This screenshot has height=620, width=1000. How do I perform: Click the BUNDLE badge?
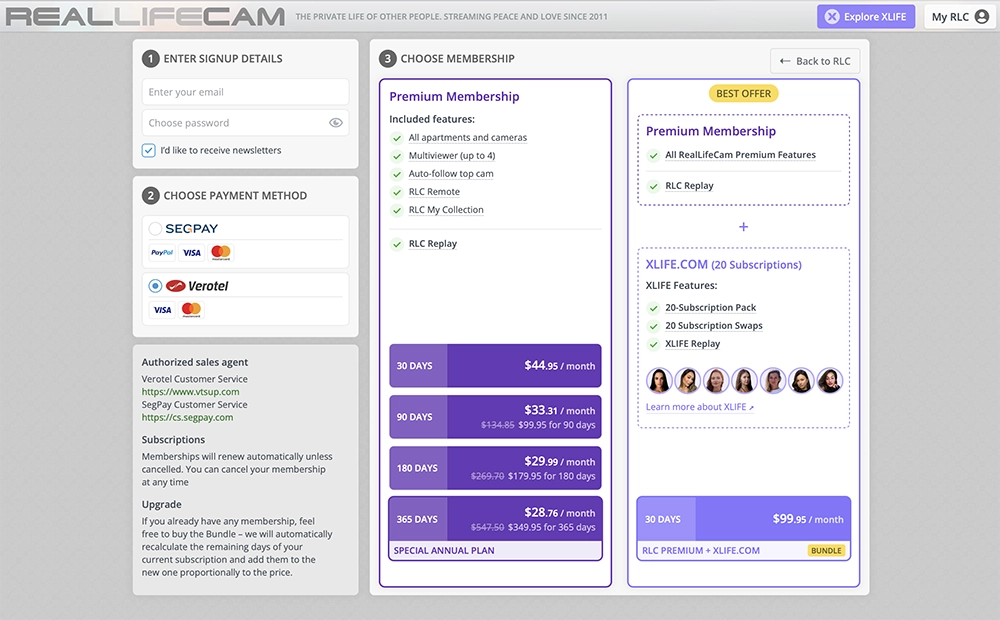826,550
